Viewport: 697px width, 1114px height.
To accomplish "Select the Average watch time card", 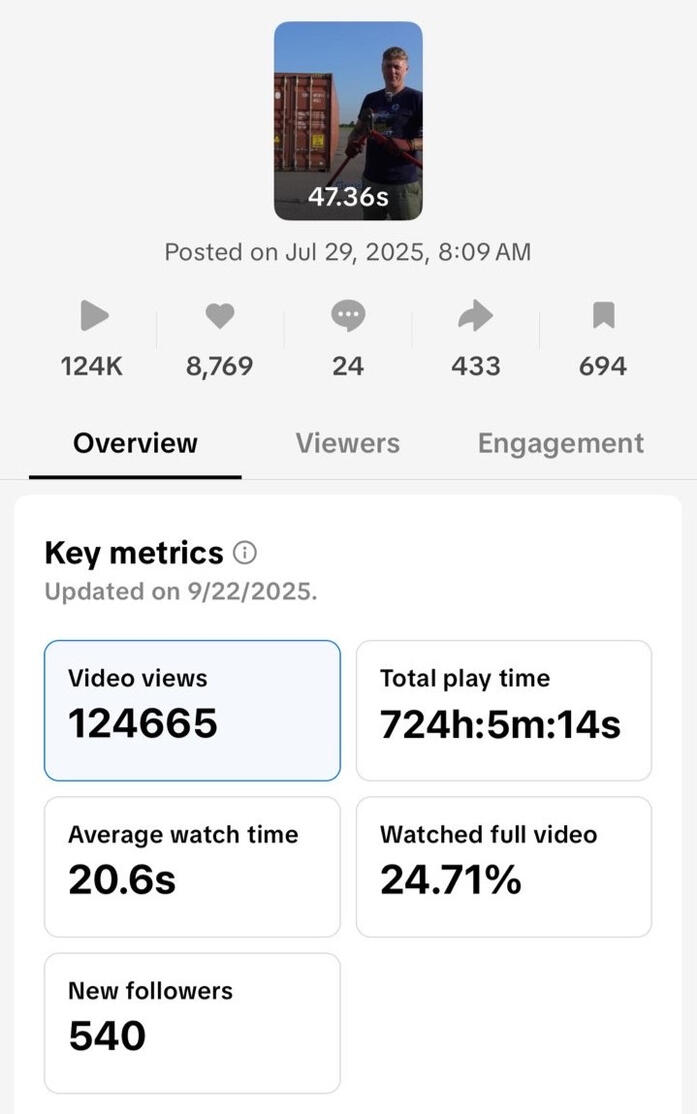I will pyautogui.click(x=192, y=866).
